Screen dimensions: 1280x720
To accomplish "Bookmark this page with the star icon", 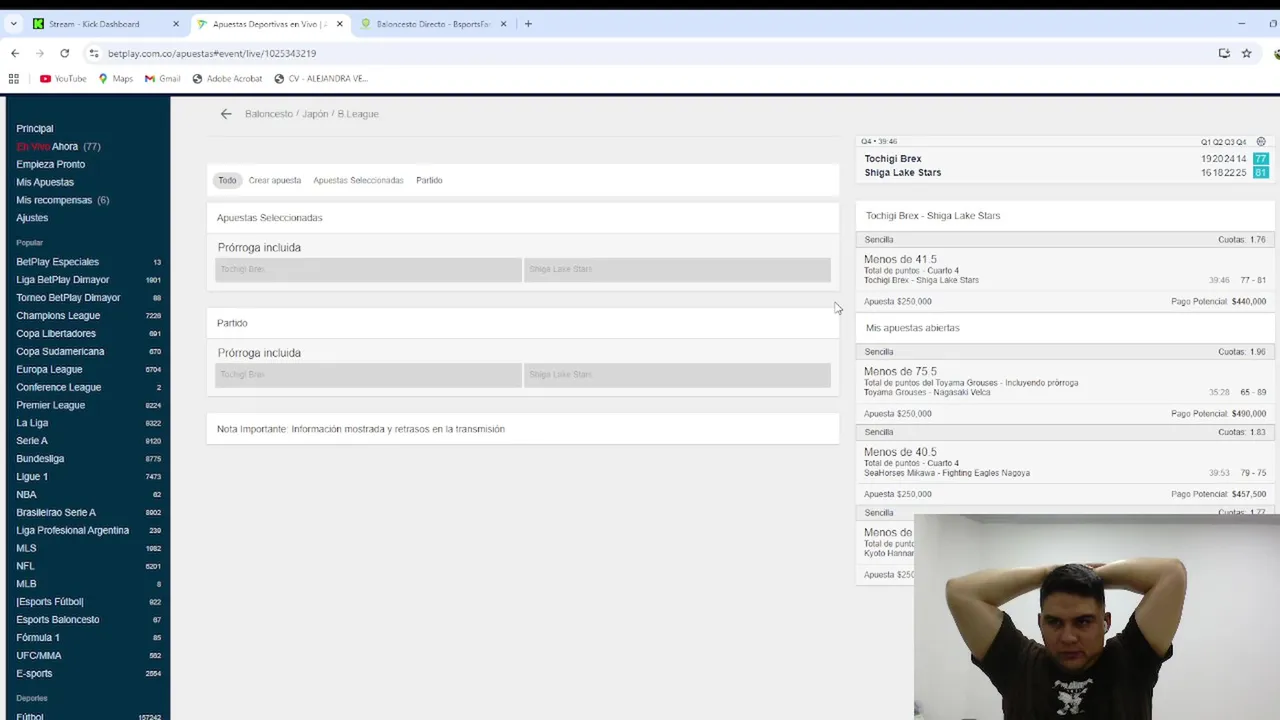I will pyautogui.click(x=1246, y=53).
